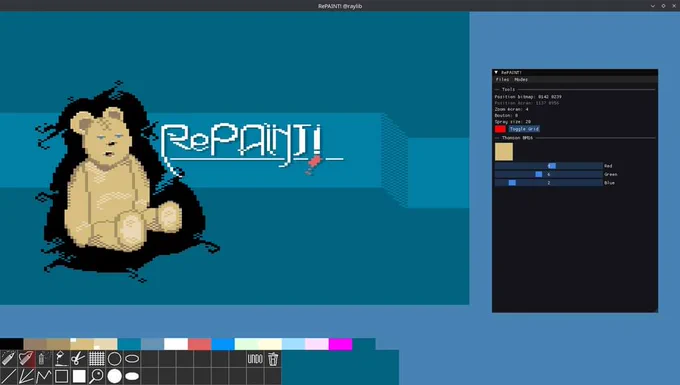Select the scissors cut tool
The height and width of the screenshot is (385, 680).
(78, 359)
